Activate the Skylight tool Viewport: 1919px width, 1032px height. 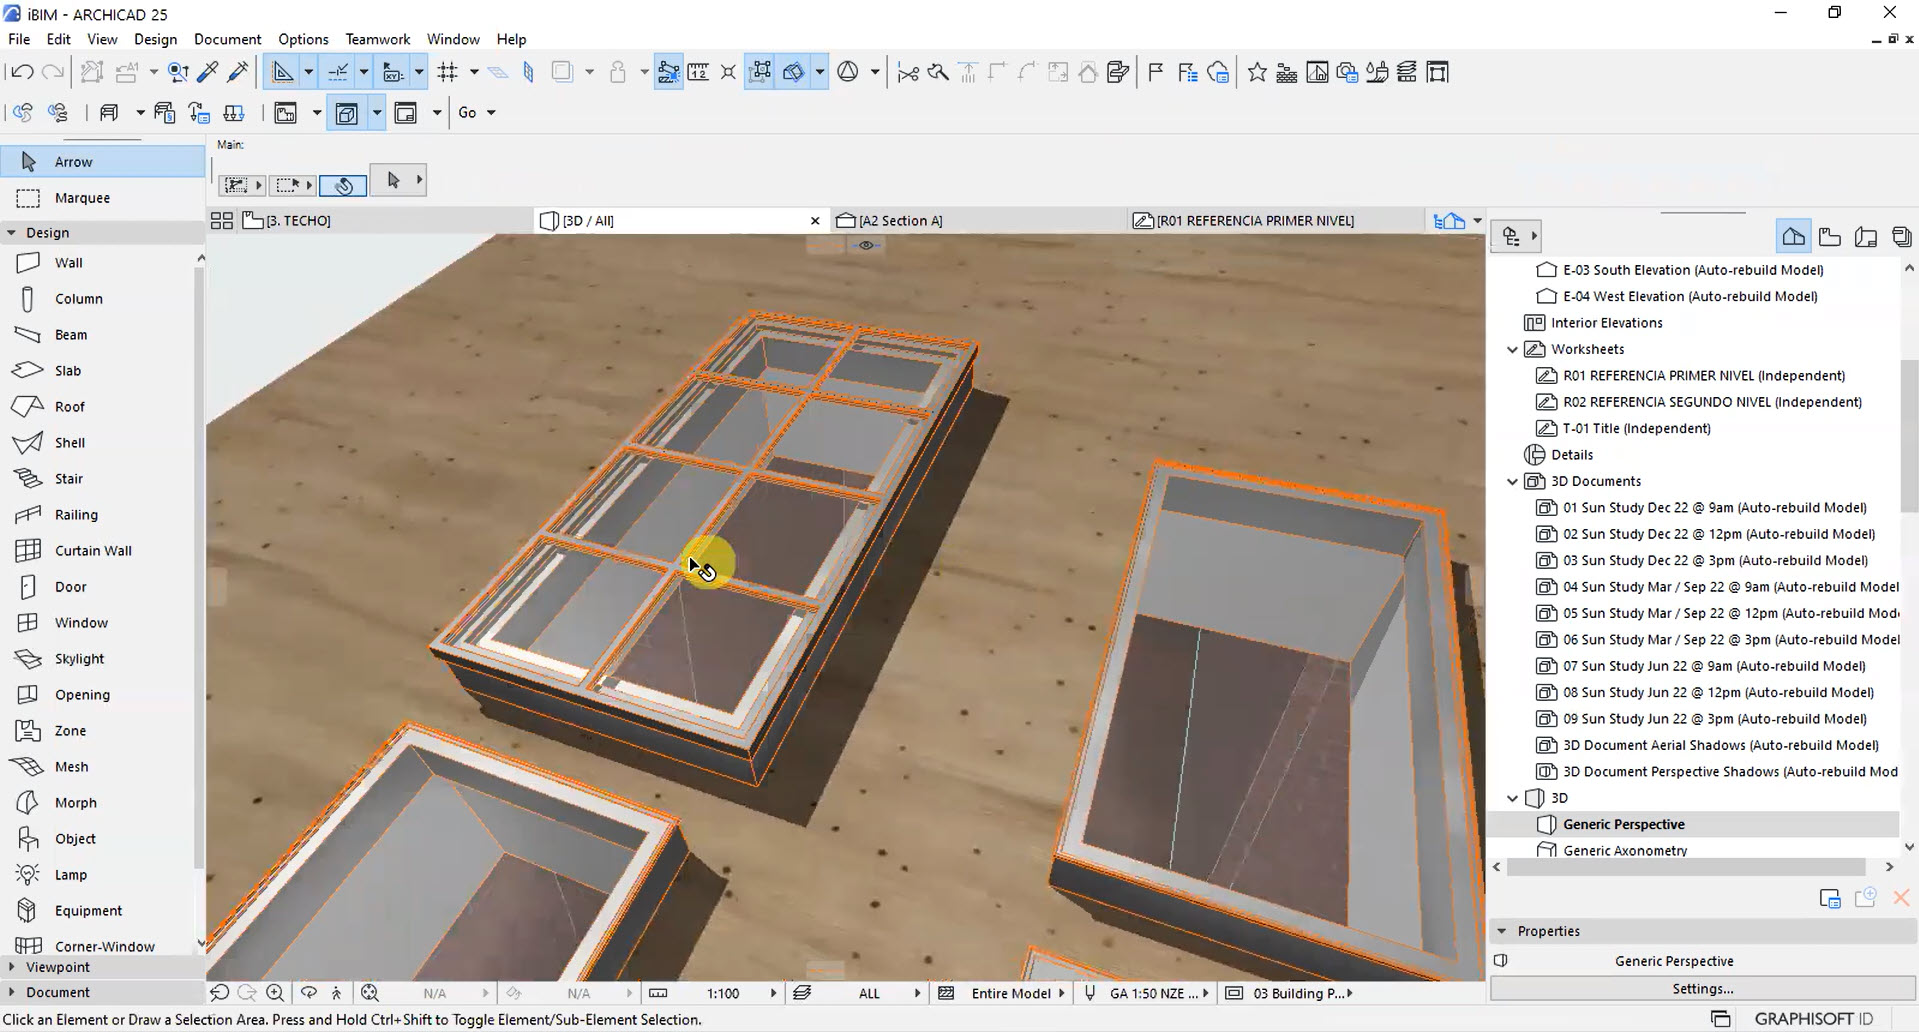[77, 658]
